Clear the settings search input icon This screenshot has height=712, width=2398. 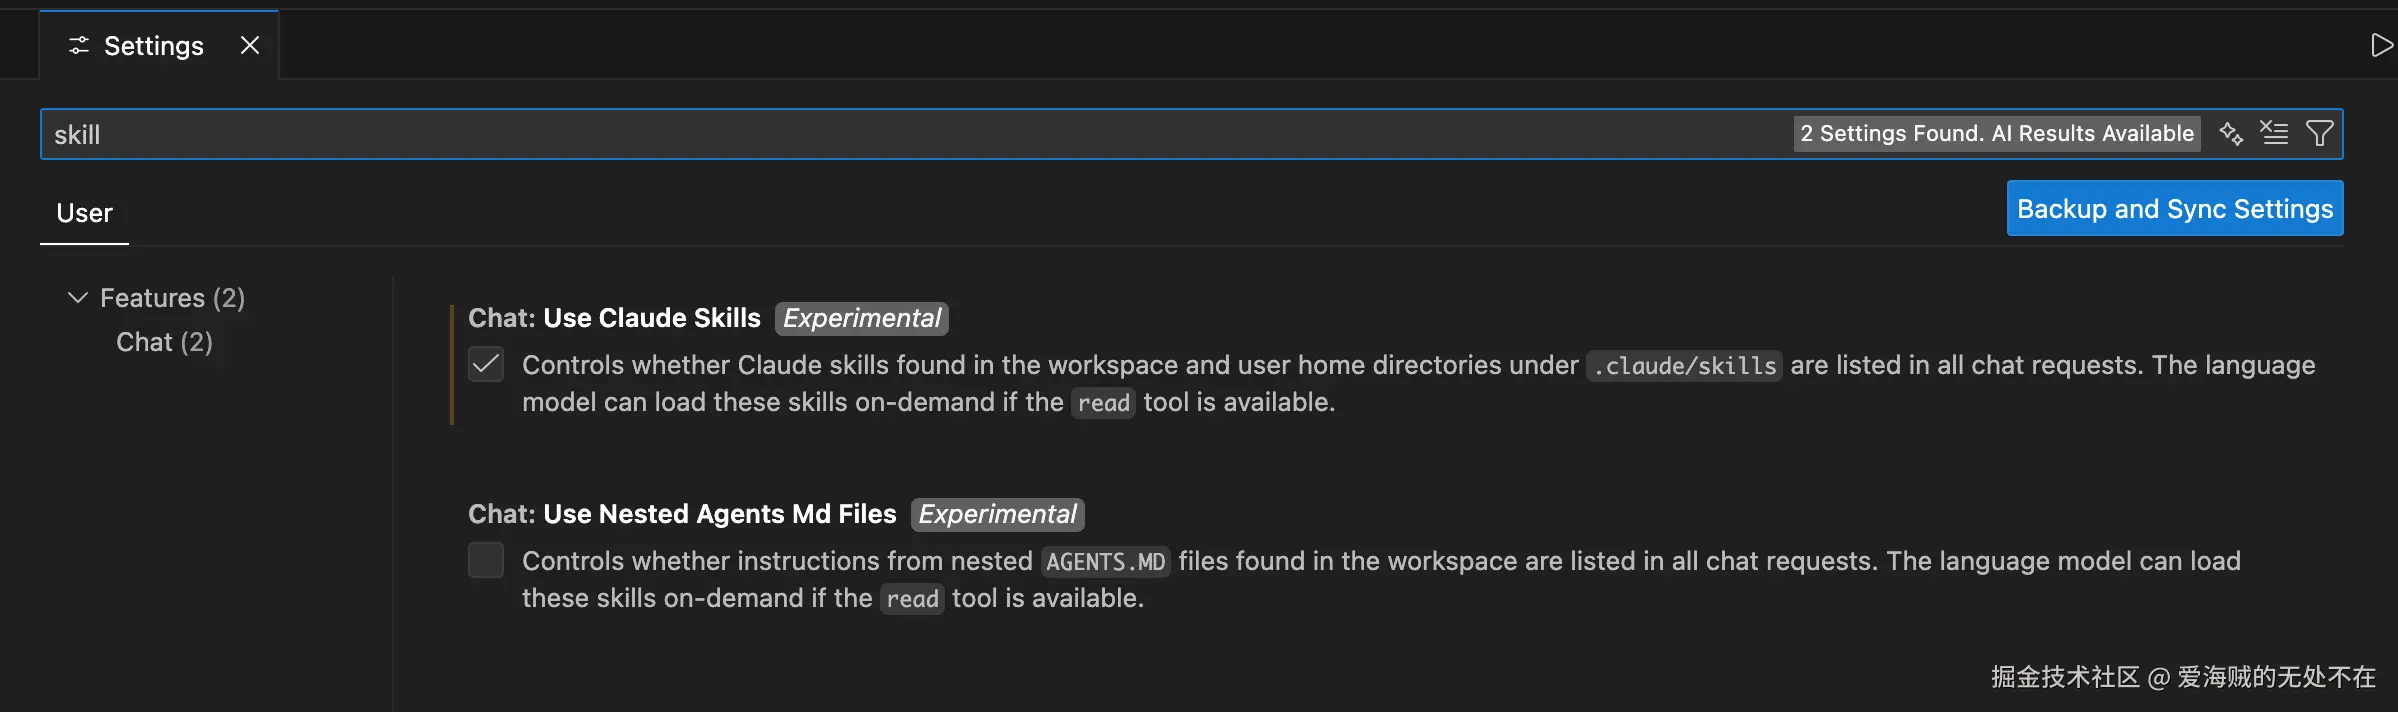click(x=2274, y=134)
